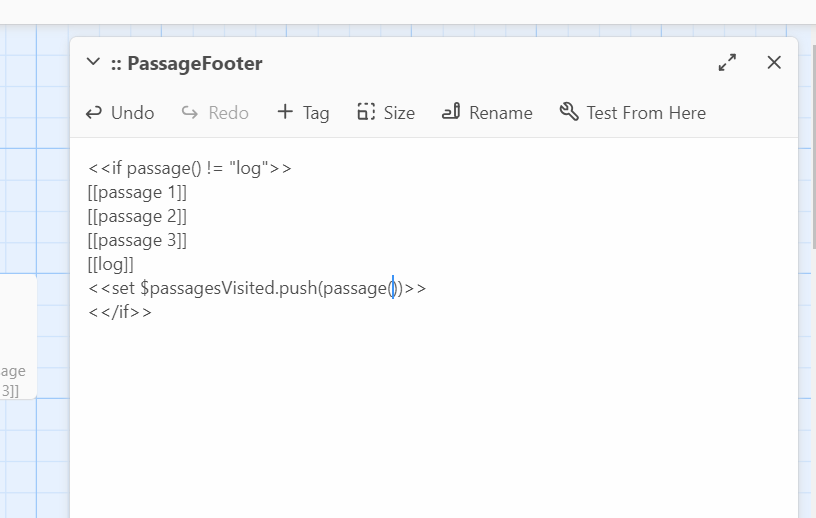
Task: Click the wrench icon for Test From Here
Action: (569, 111)
